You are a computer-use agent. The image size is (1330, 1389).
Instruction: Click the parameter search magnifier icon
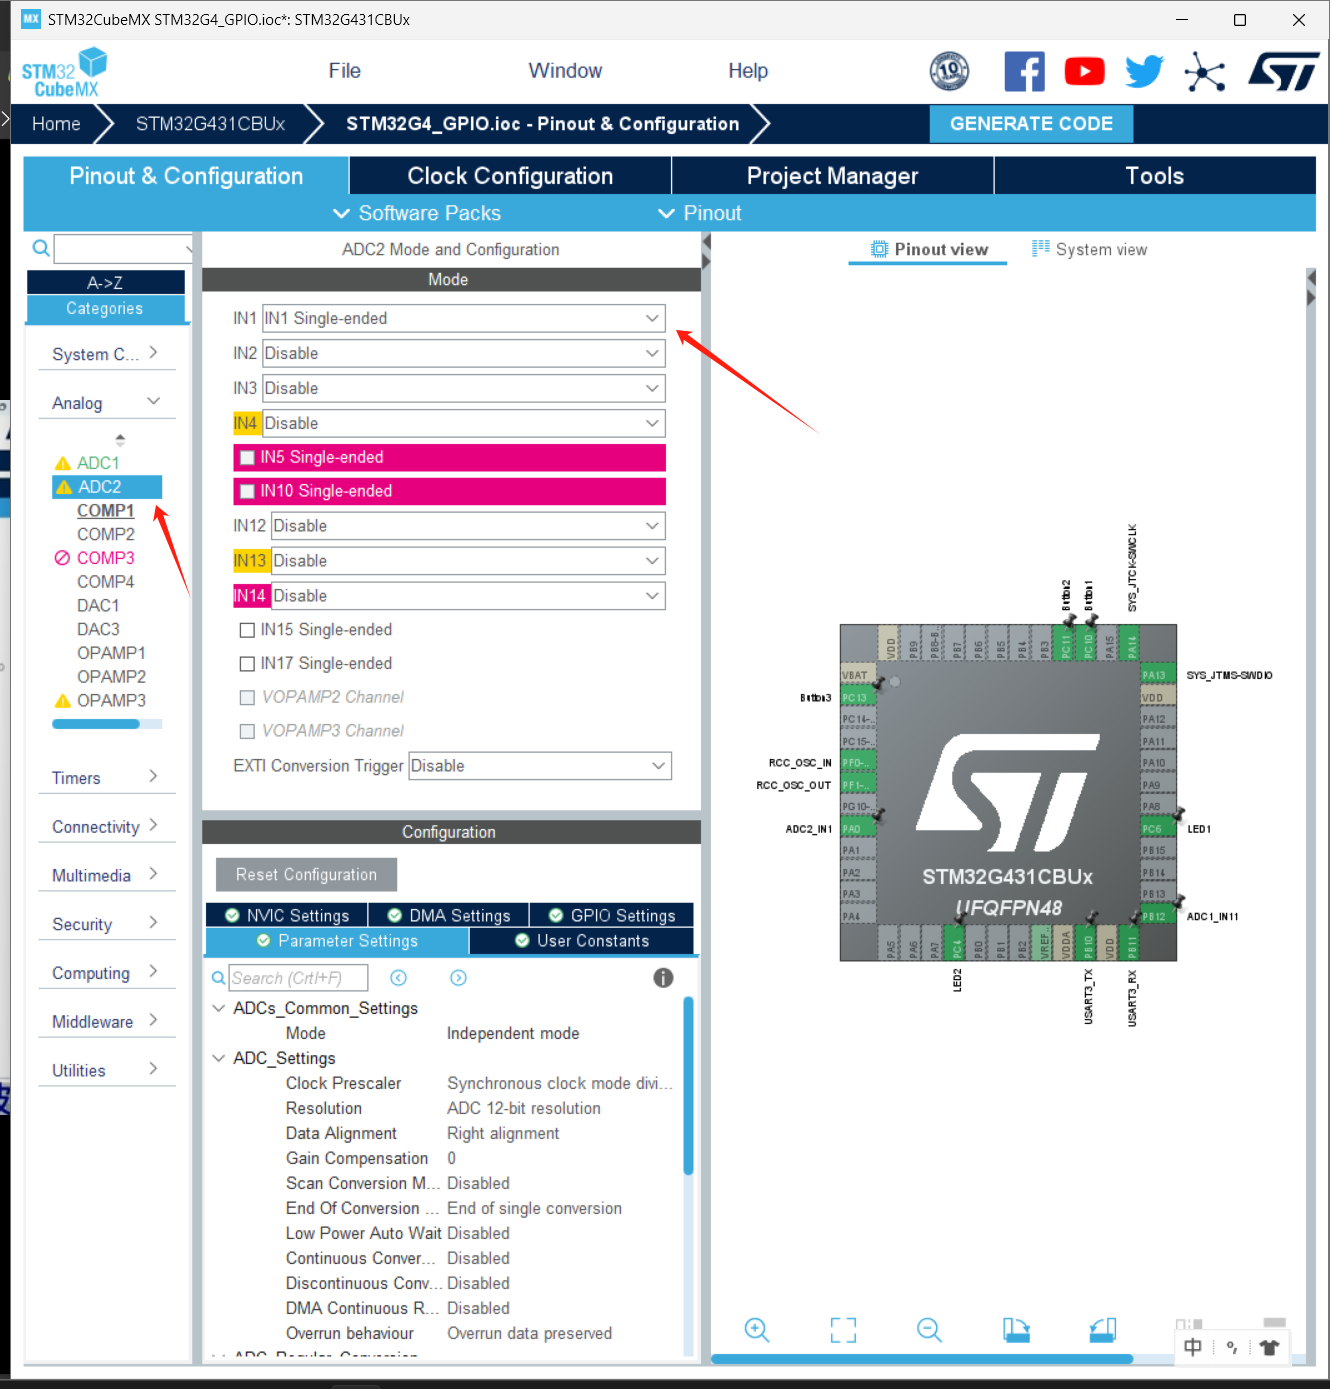coord(218,978)
